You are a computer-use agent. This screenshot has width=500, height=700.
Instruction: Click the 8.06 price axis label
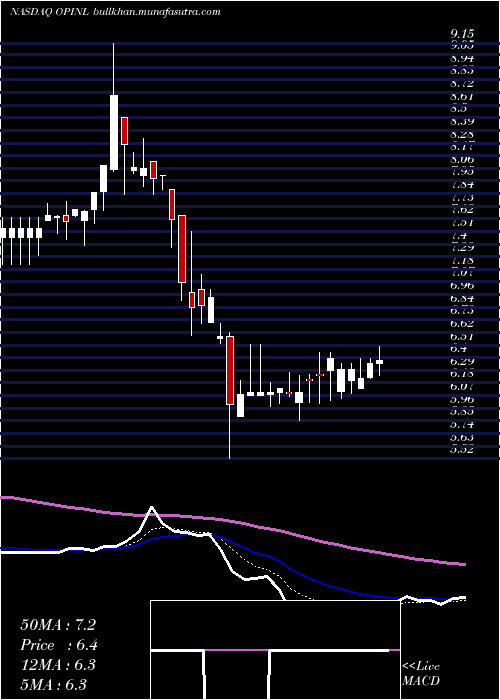(462, 159)
